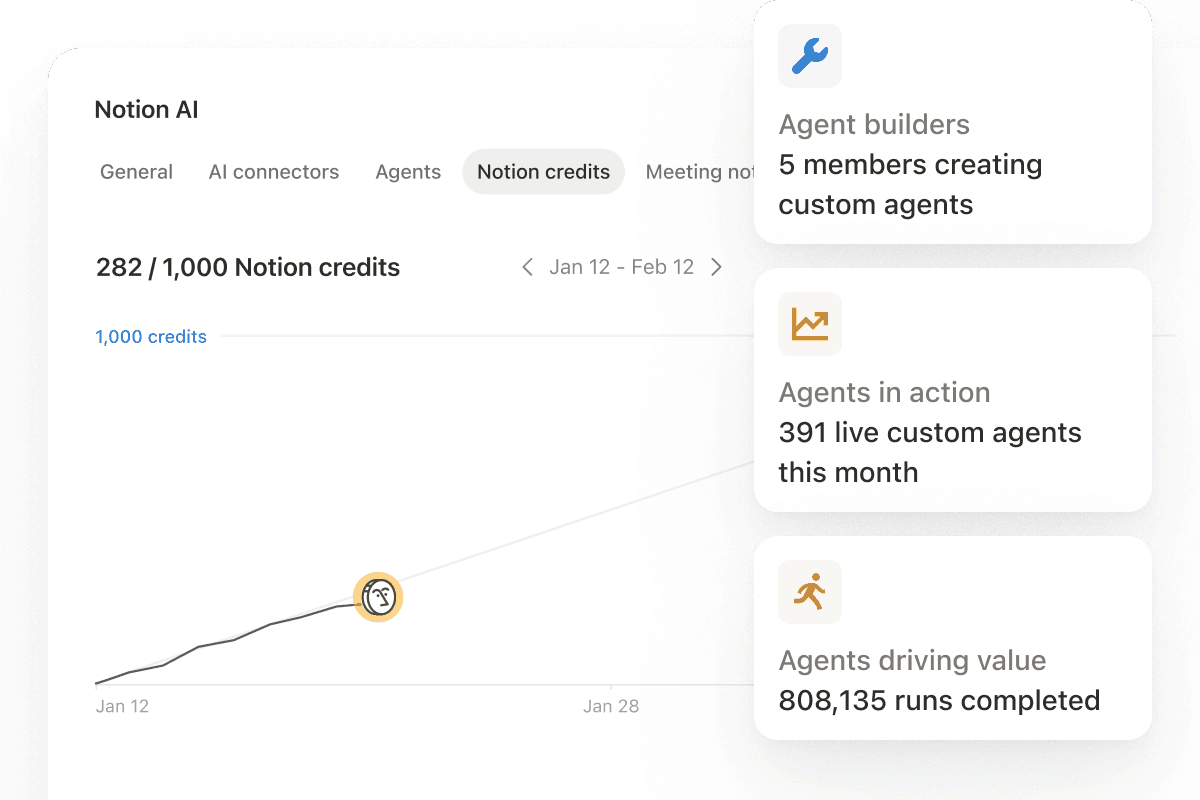
Task: Open the previous period chevron arrow
Action: pos(527,267)
